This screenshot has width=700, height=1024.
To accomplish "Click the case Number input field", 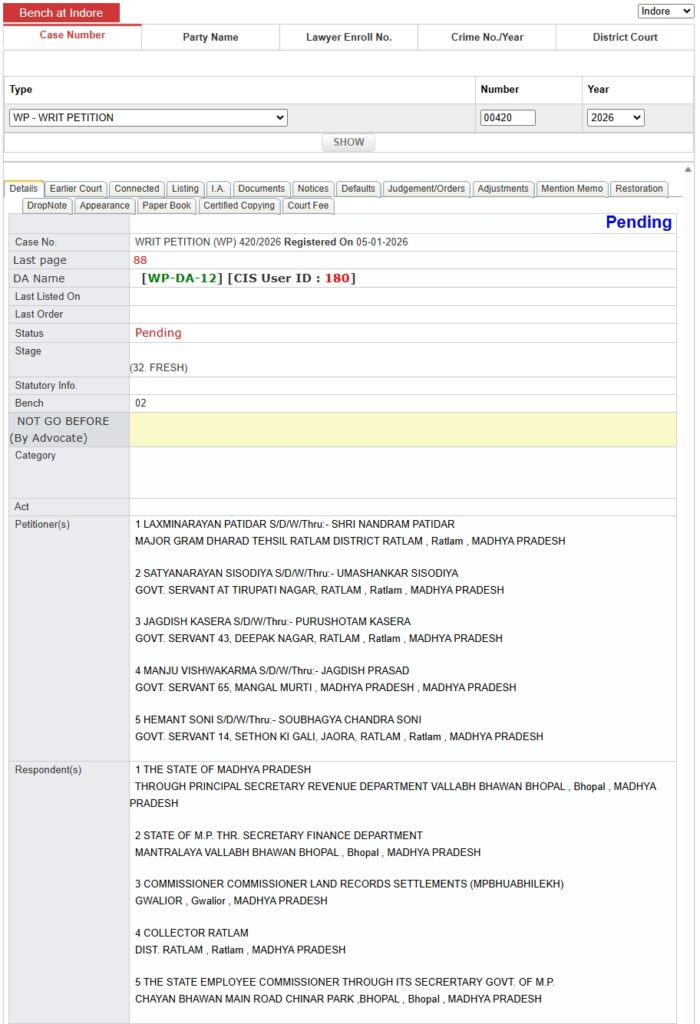I will pos(508,118).
